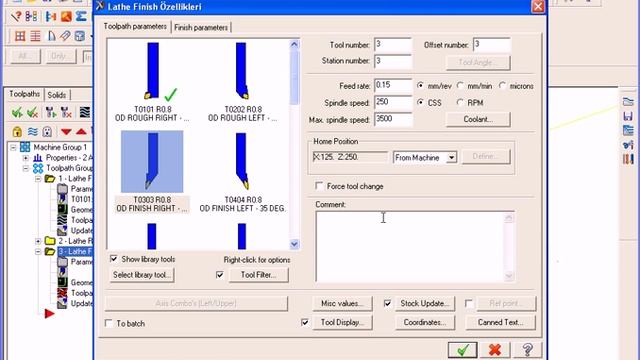Click the paperclip-shaped toolbar icon

[x=65, y=36]
